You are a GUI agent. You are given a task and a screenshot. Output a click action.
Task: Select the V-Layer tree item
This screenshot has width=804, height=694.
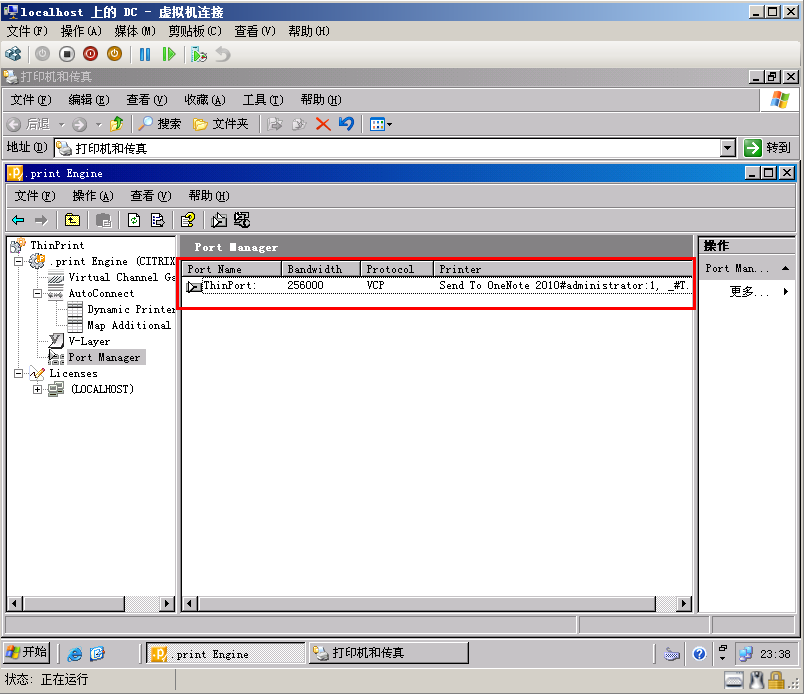[x=89, y=341]
